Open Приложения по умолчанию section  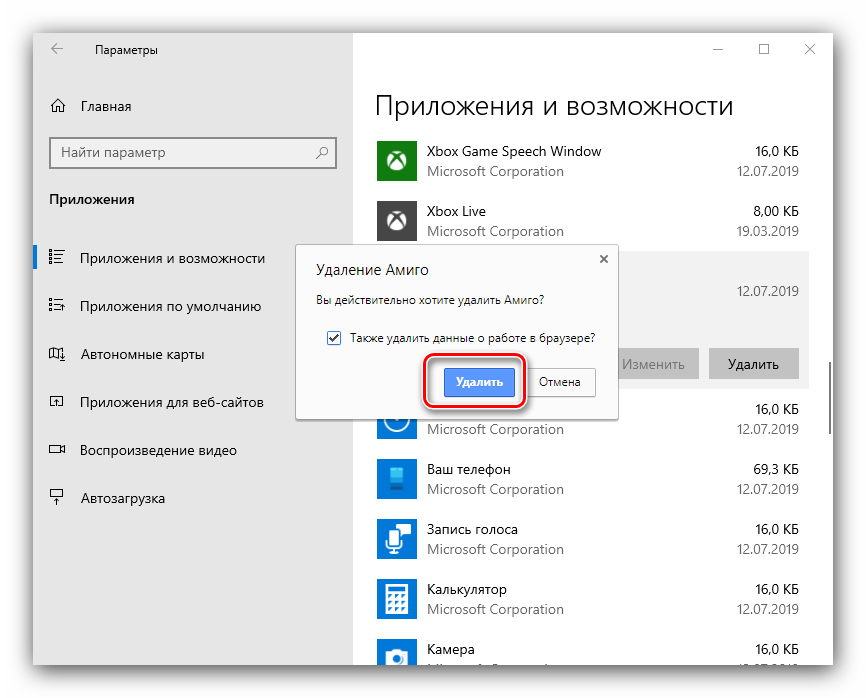[x=170, y=306]
